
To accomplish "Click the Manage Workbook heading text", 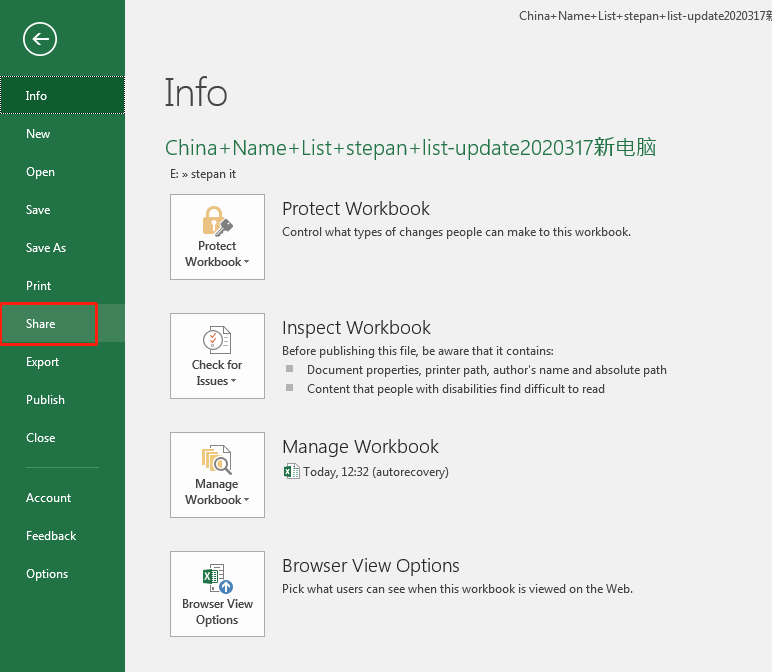I will point(360,447).
